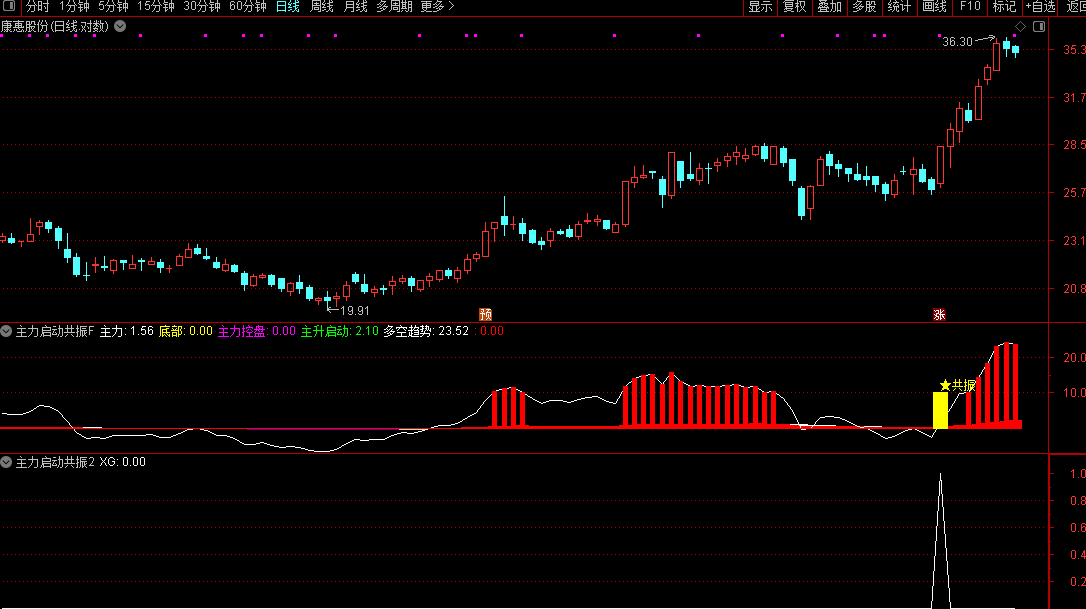Open the F10 company info
The image size is (1086, 609).
970,7
